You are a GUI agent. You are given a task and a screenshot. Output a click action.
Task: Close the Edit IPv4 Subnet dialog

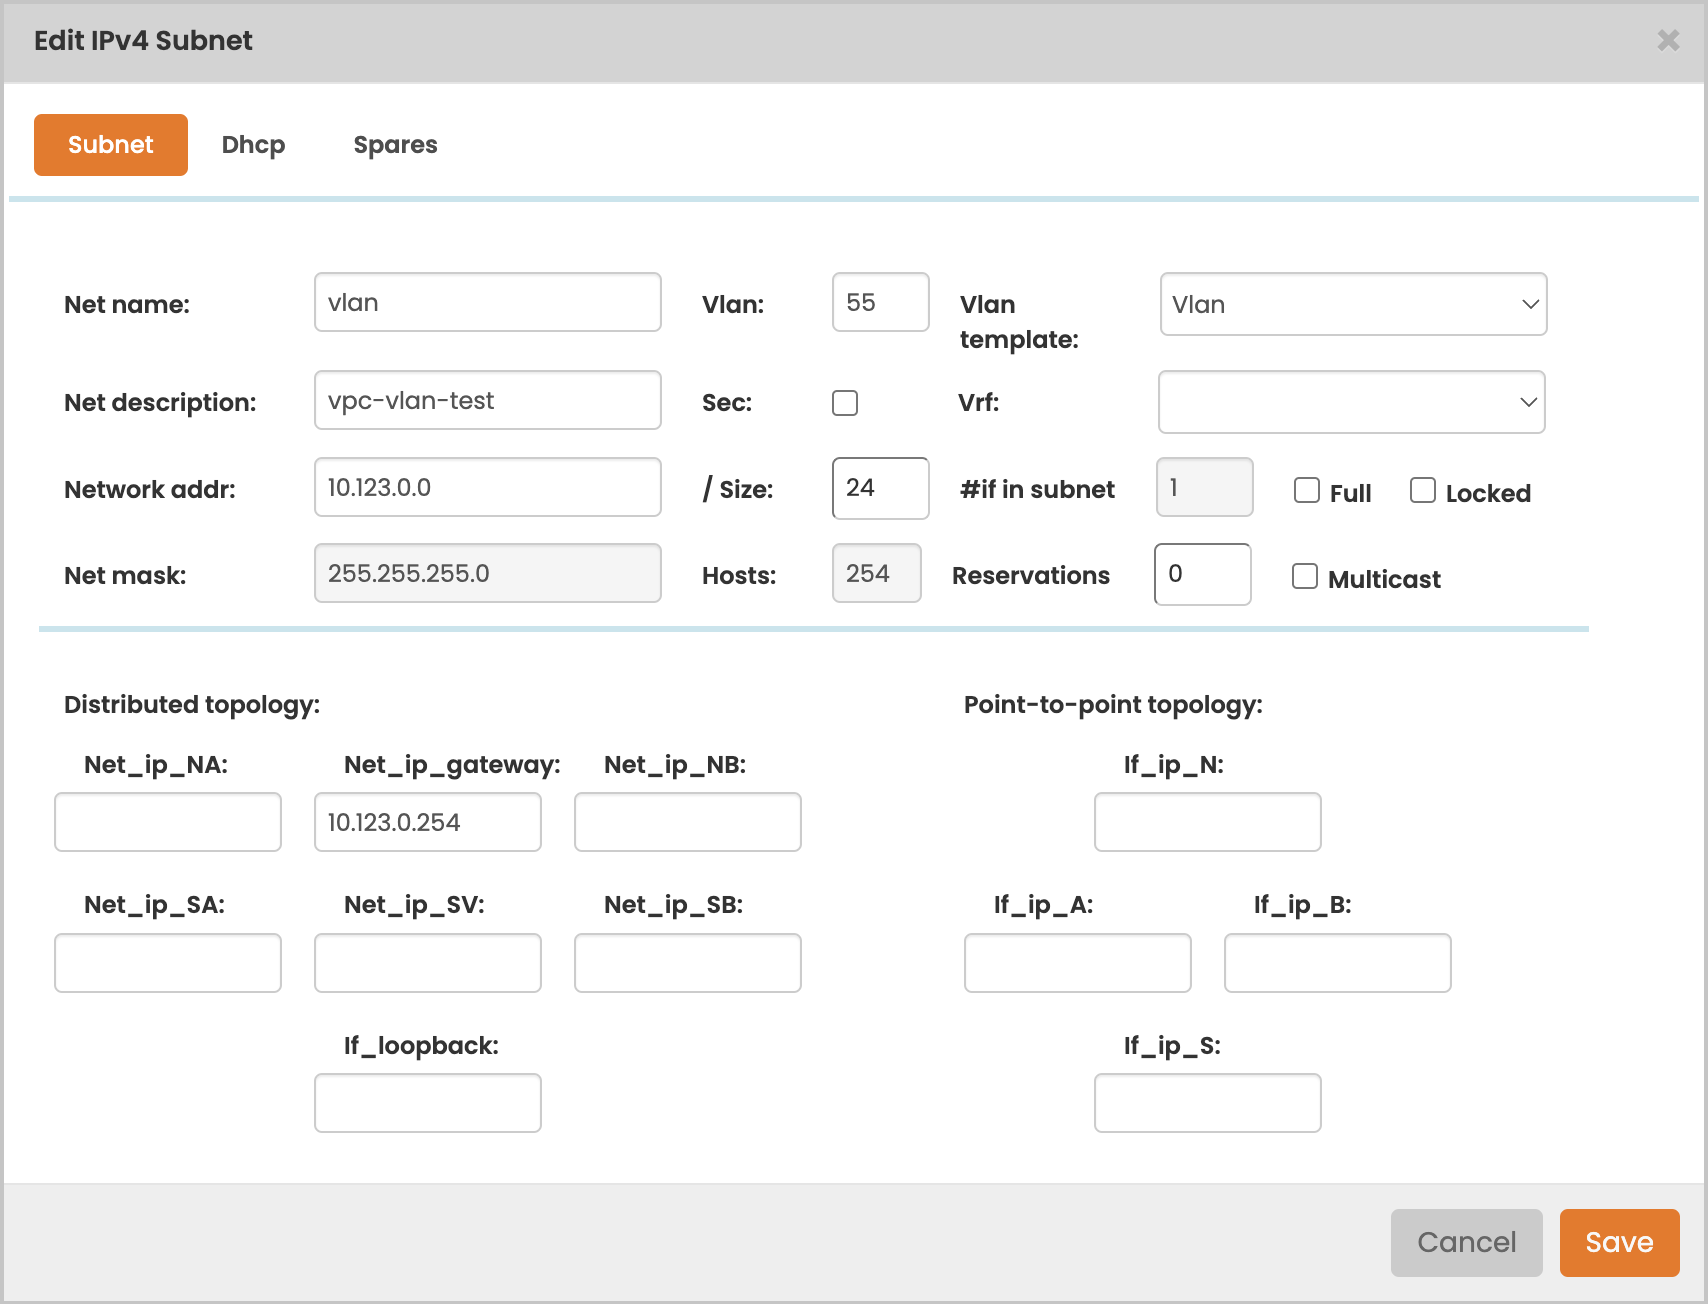tap(1667, 40)
